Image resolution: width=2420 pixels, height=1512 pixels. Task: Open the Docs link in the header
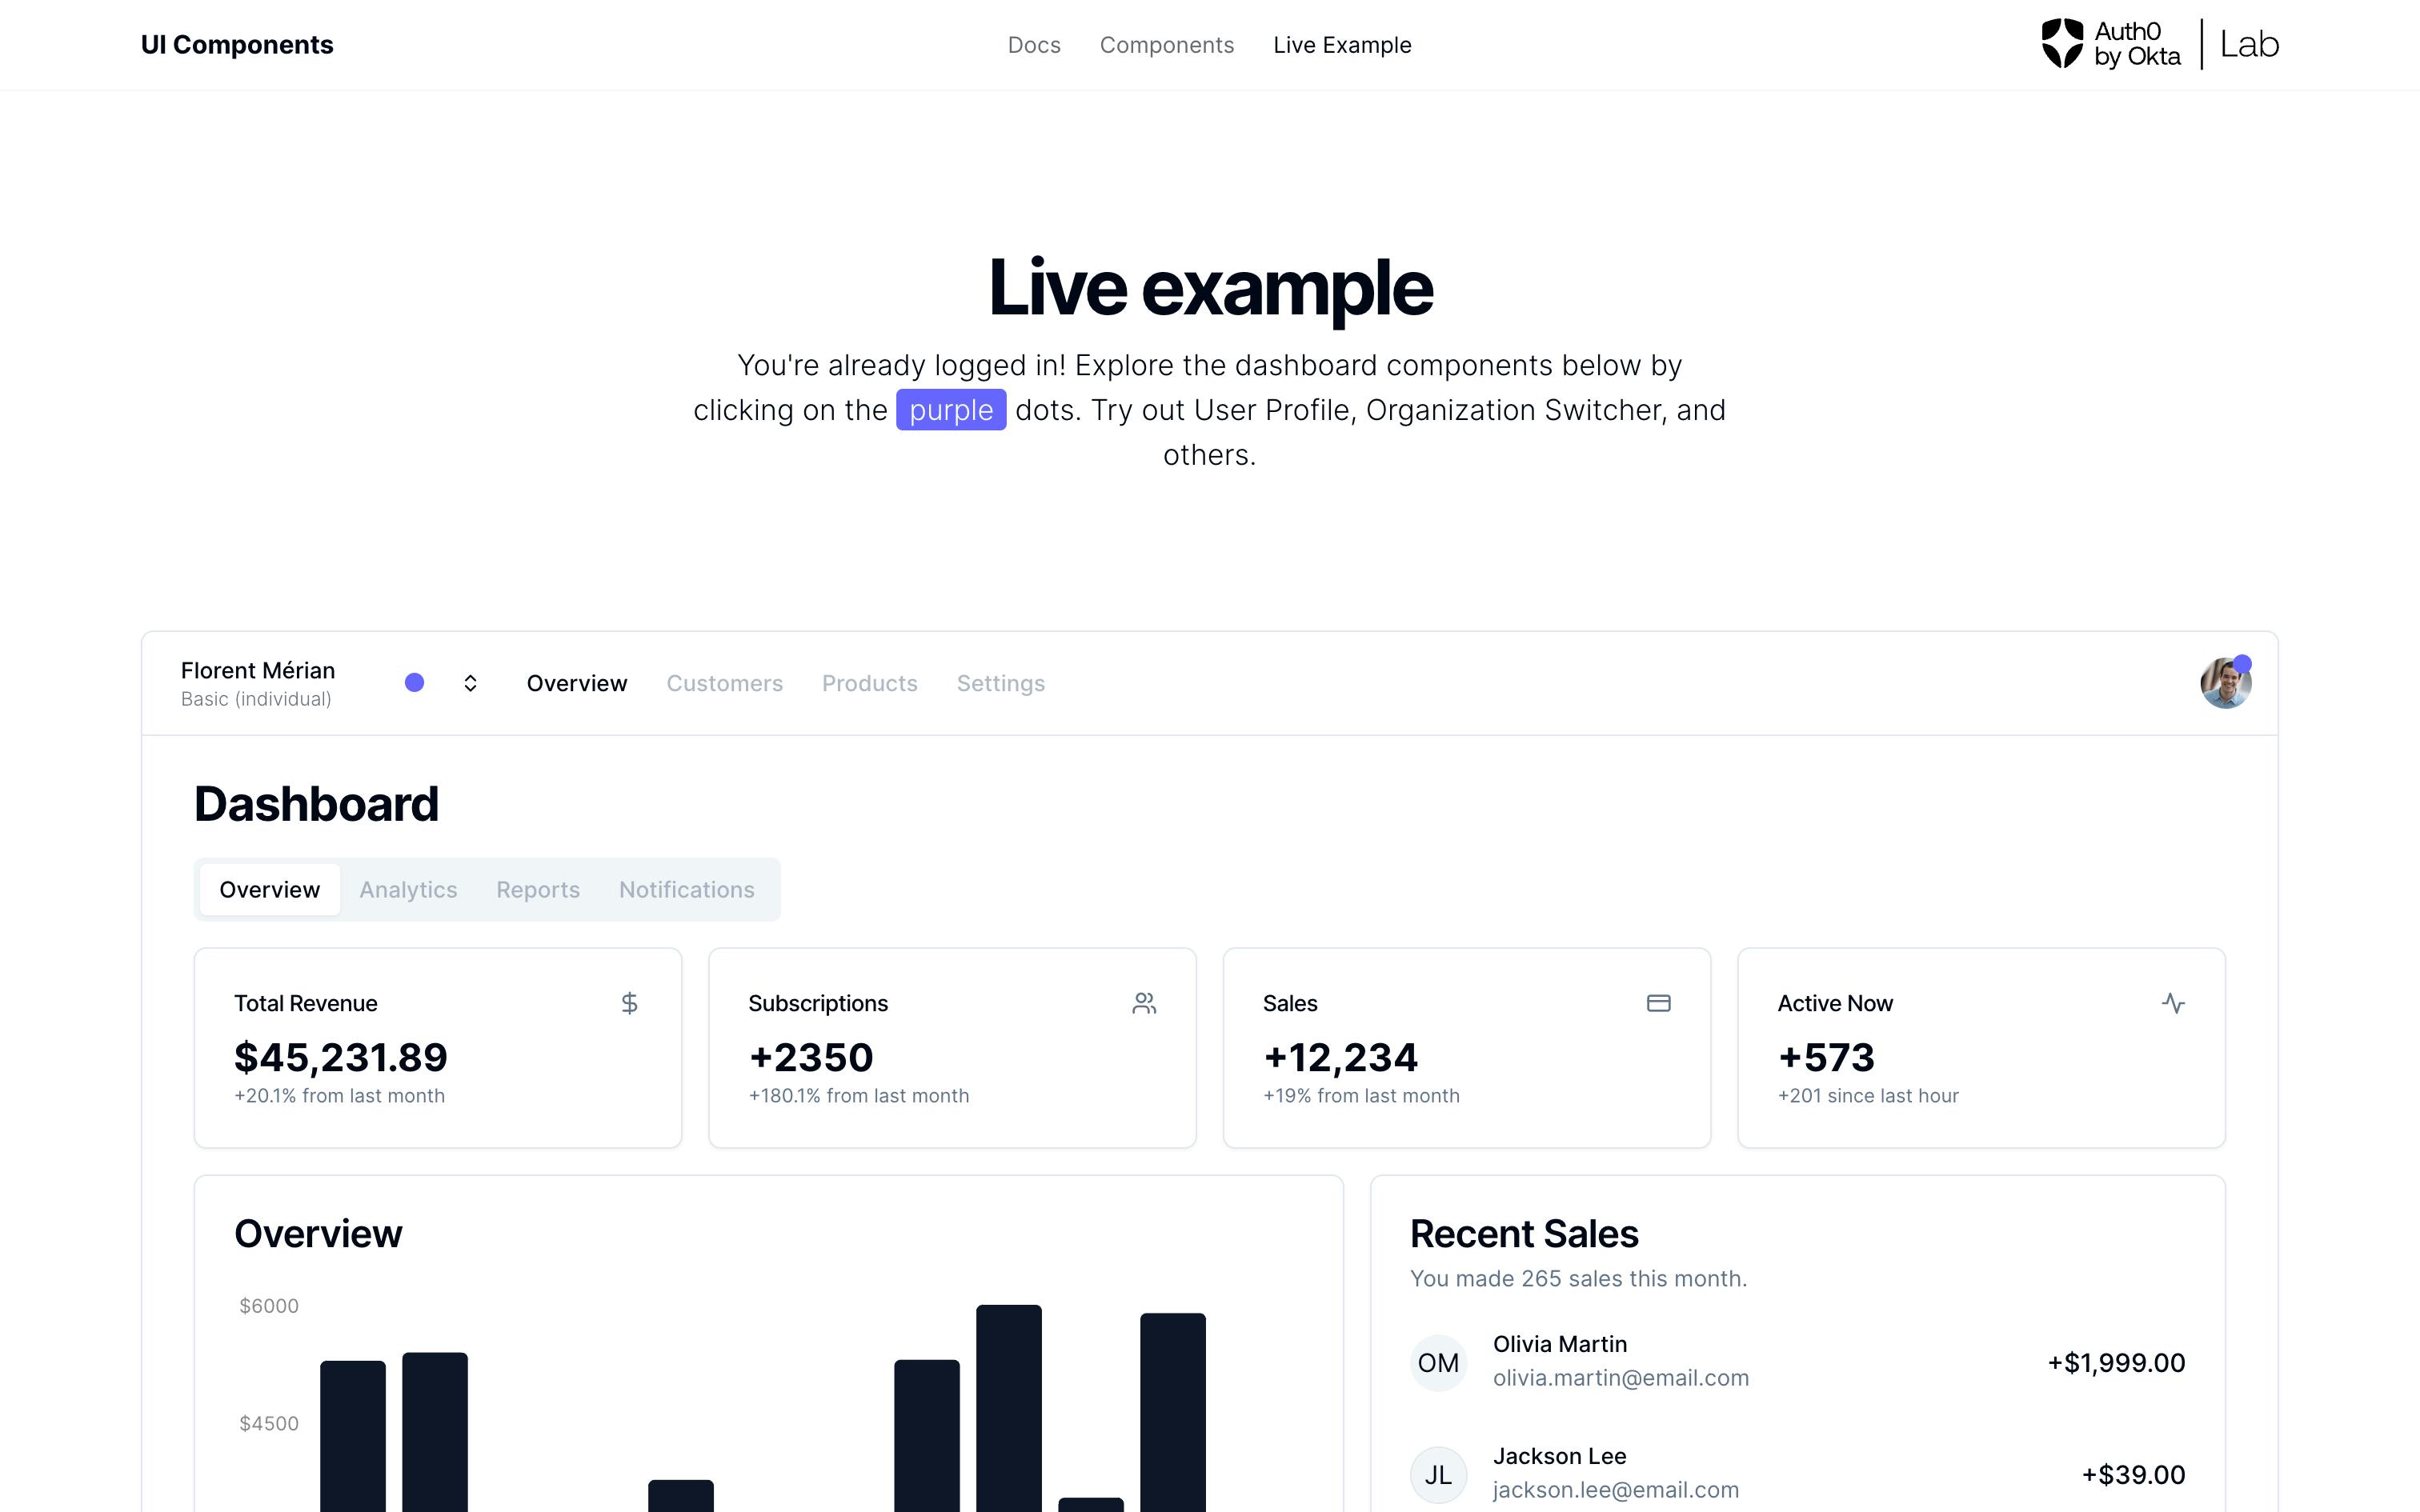pyautogui.click(x=1034, y=45)
